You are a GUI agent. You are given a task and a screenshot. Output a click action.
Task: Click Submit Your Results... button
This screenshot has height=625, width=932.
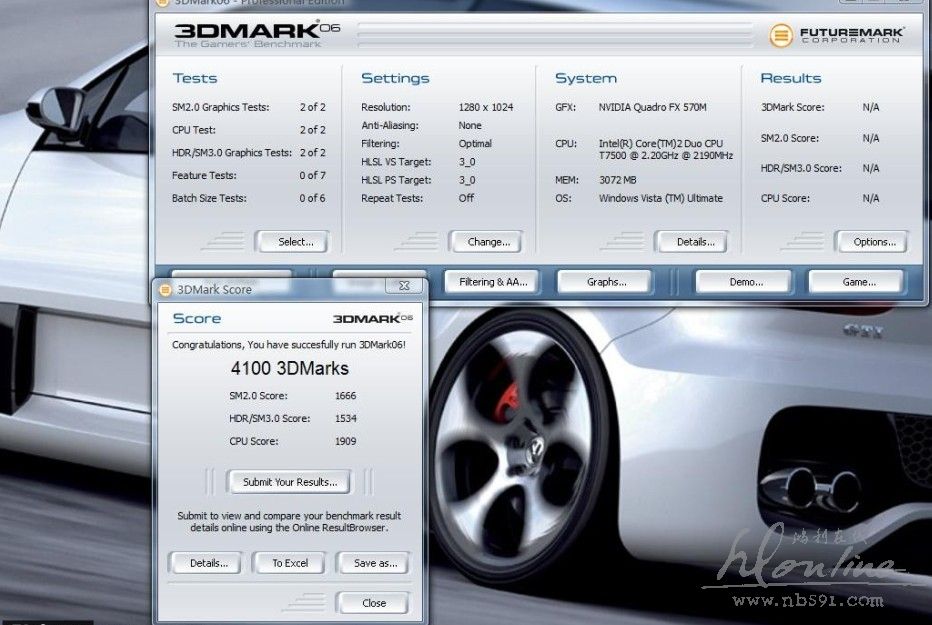[x=289, y=482]
